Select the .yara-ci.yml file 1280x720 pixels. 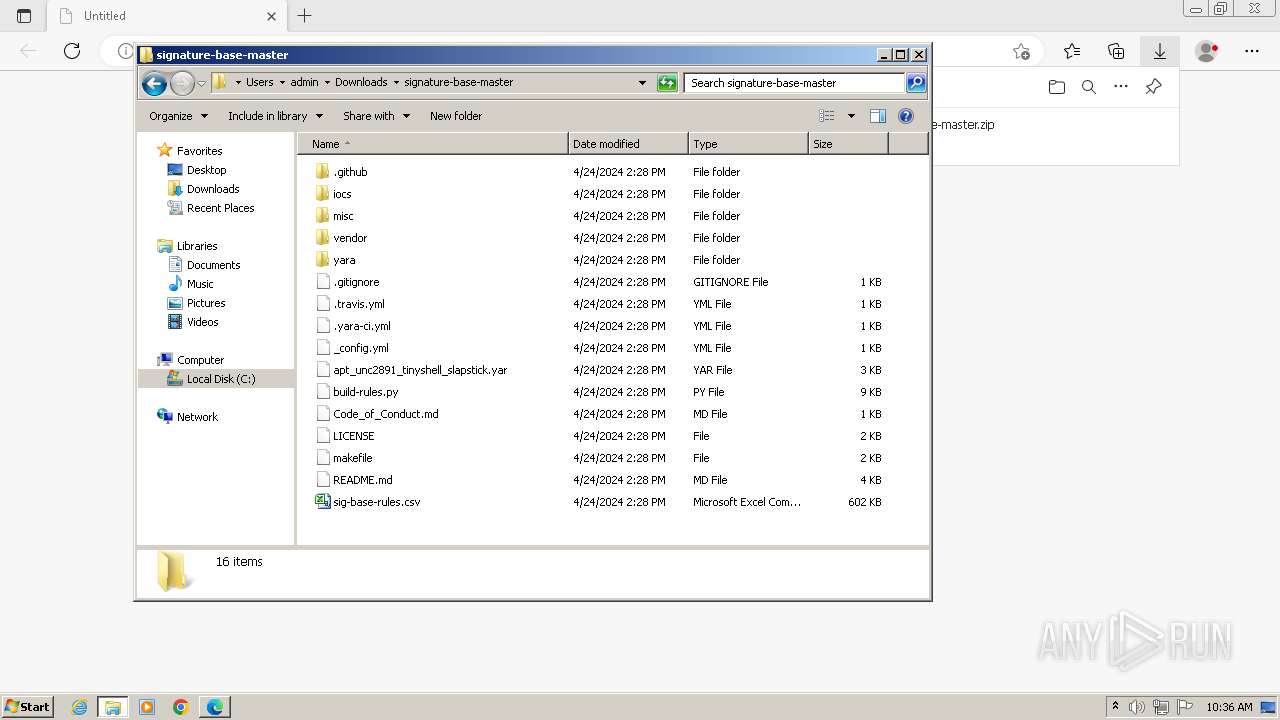click(x=362, y=326)
